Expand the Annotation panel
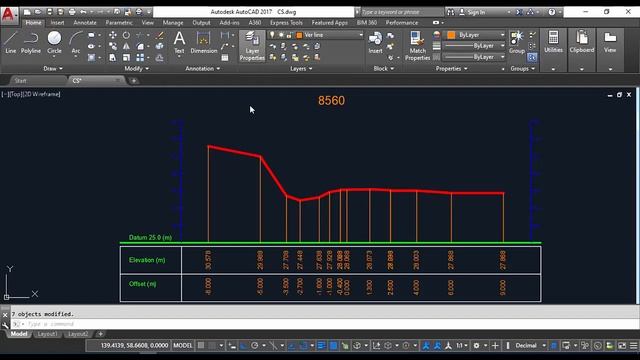Viewport: 640px width, 360px height. (x=202, y=69)
